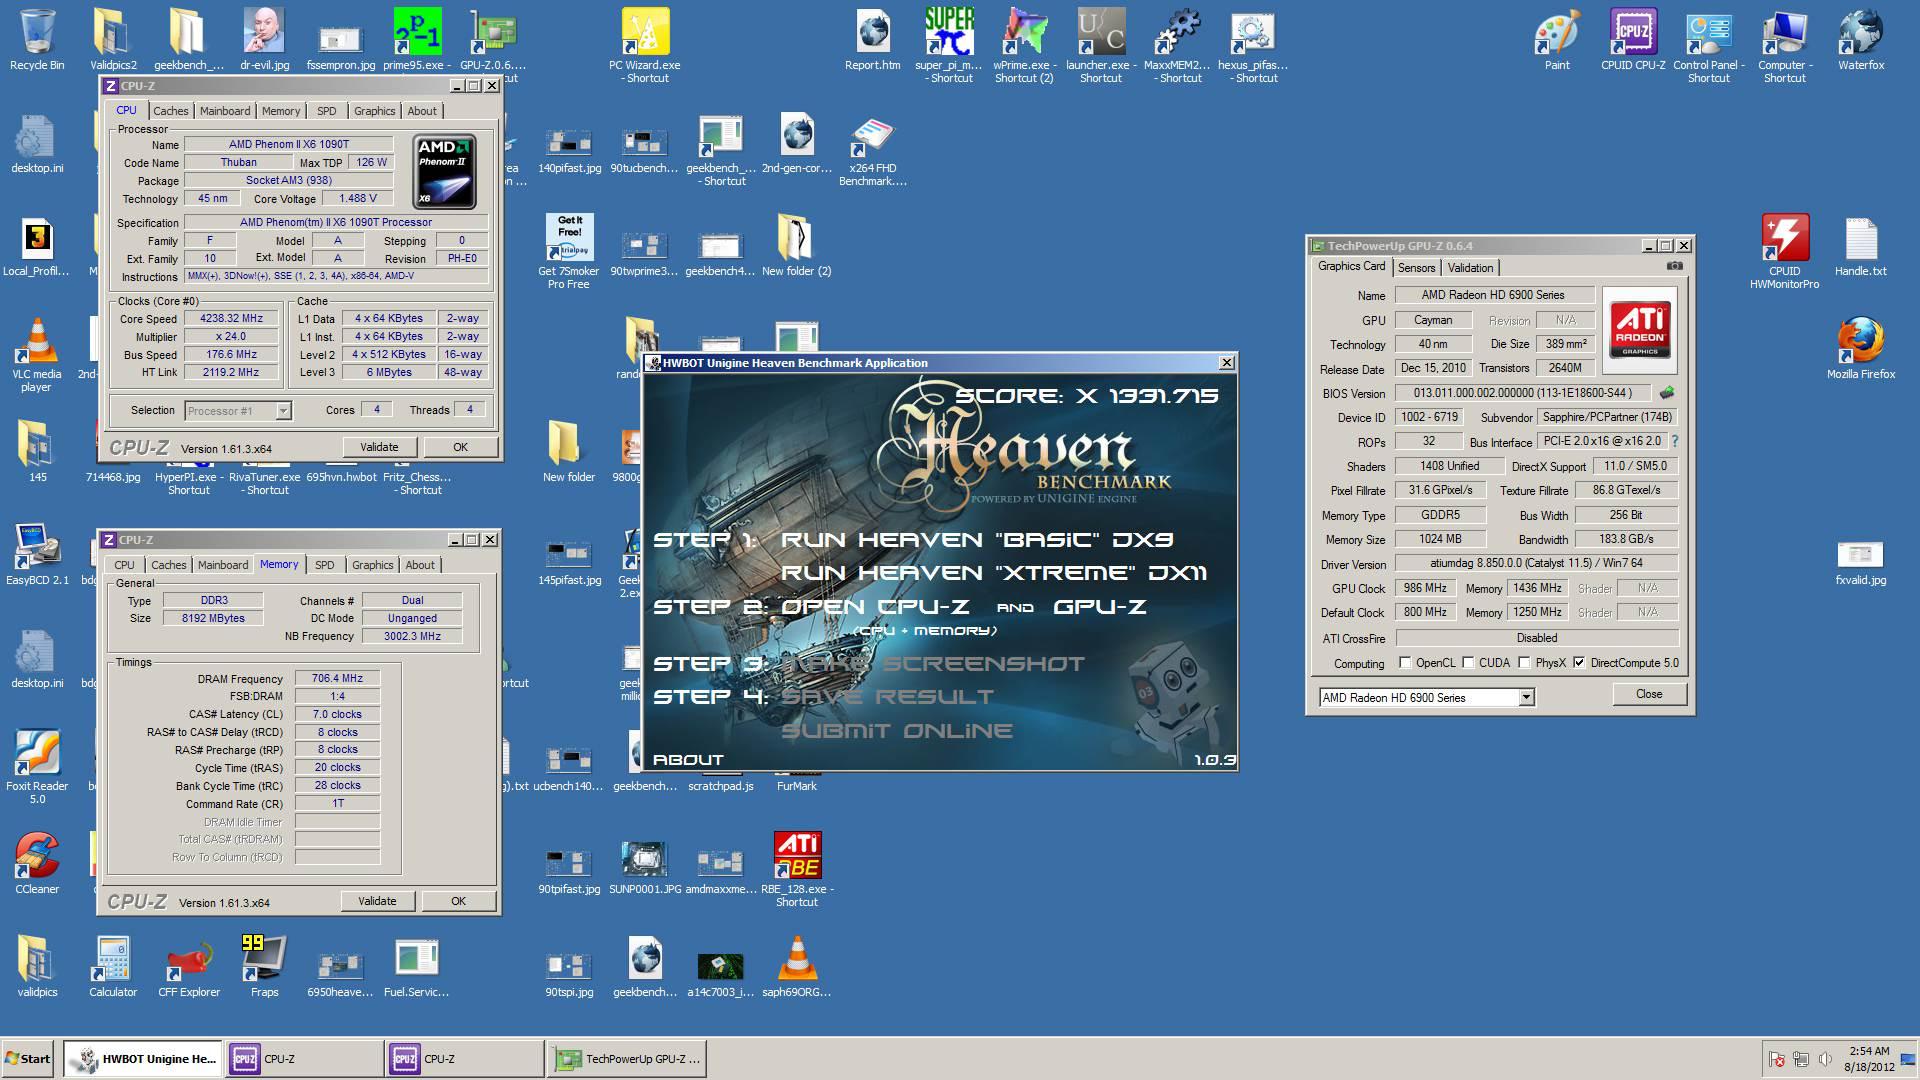
Task: Click About in Heaven benchmark window
Action: (x=688, y=760)
